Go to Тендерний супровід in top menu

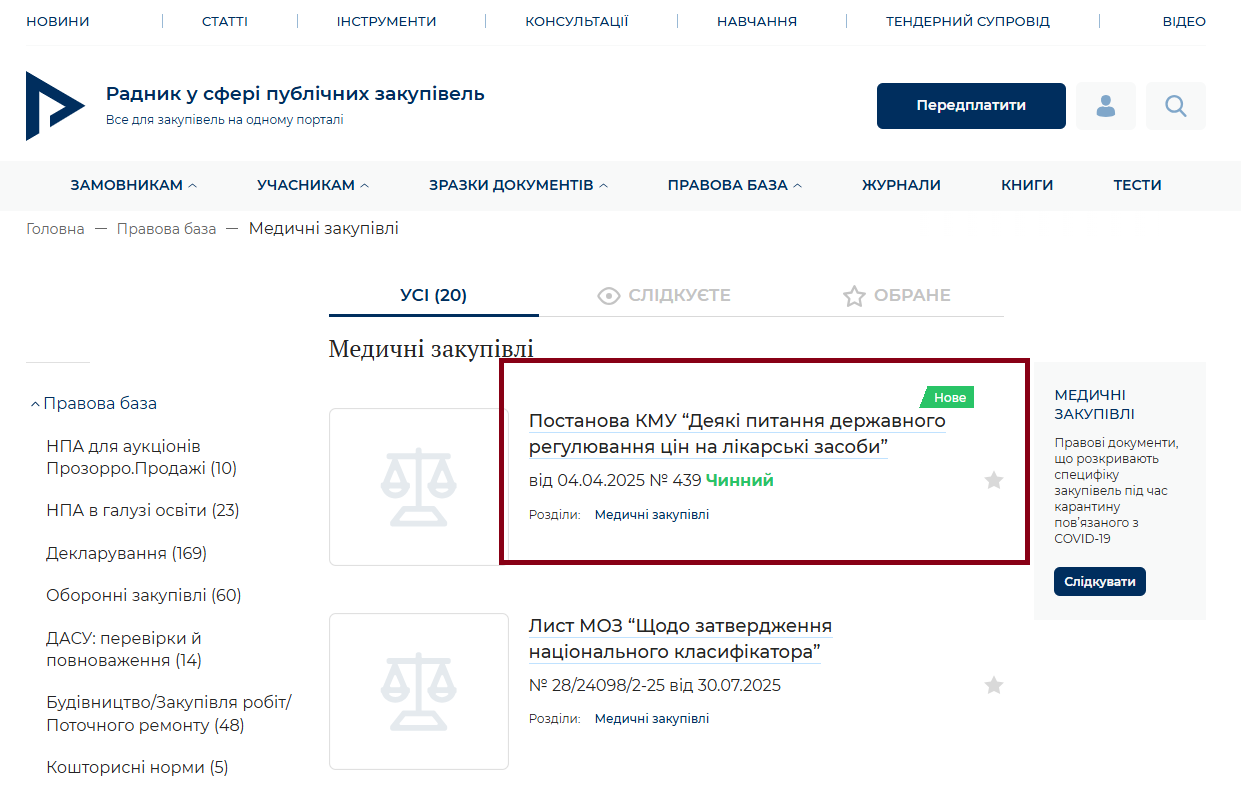click(967, 21)
